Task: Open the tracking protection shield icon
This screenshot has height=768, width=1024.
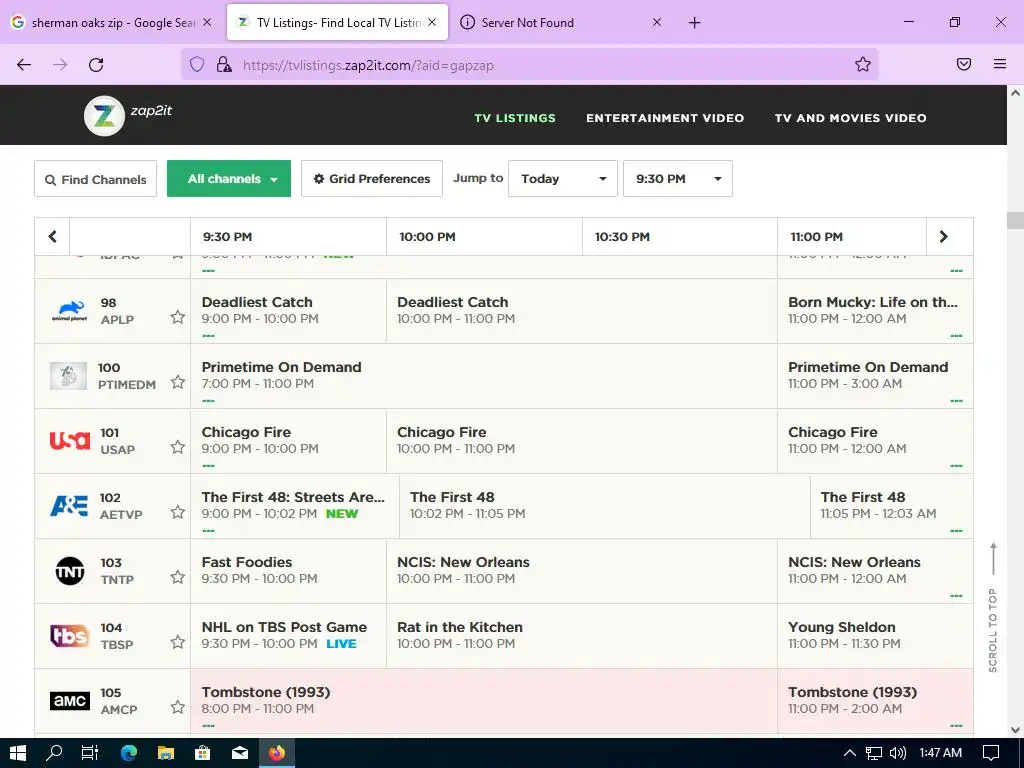Action: pos(197,64)
